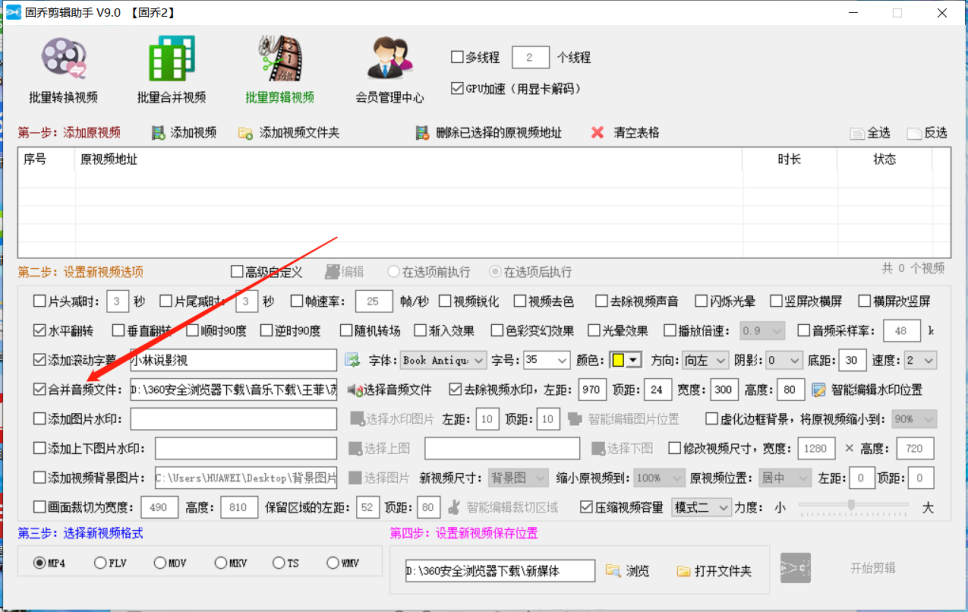Open the 批量转换视频 tool
This screenshot has height=612, width=968.
(x=63, y=70)
